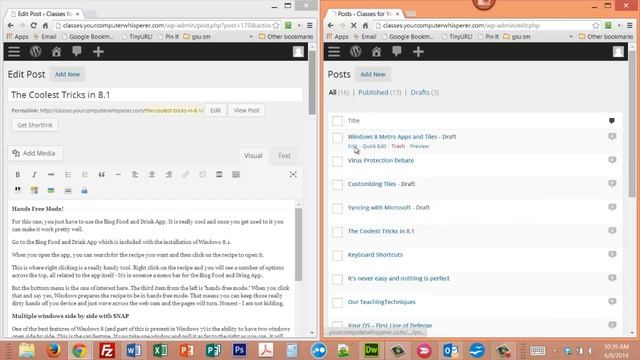
Task: Filter posts by Published
Action: coord(373,93)
